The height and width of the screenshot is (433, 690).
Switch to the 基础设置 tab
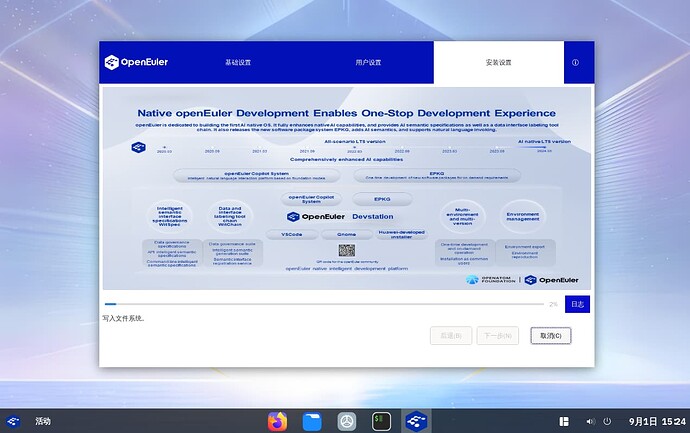click(x=236, y=62)
